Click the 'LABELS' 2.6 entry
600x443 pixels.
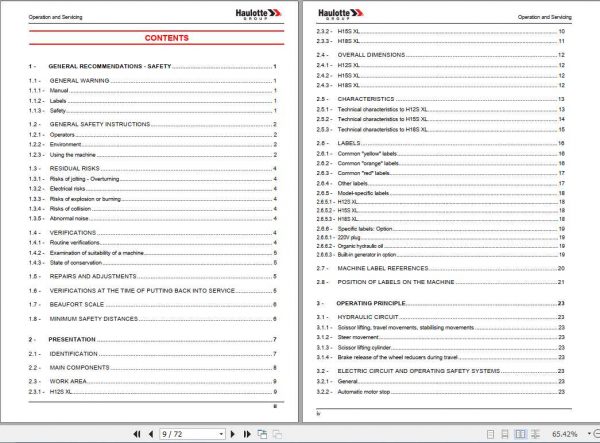click(349, 143)
